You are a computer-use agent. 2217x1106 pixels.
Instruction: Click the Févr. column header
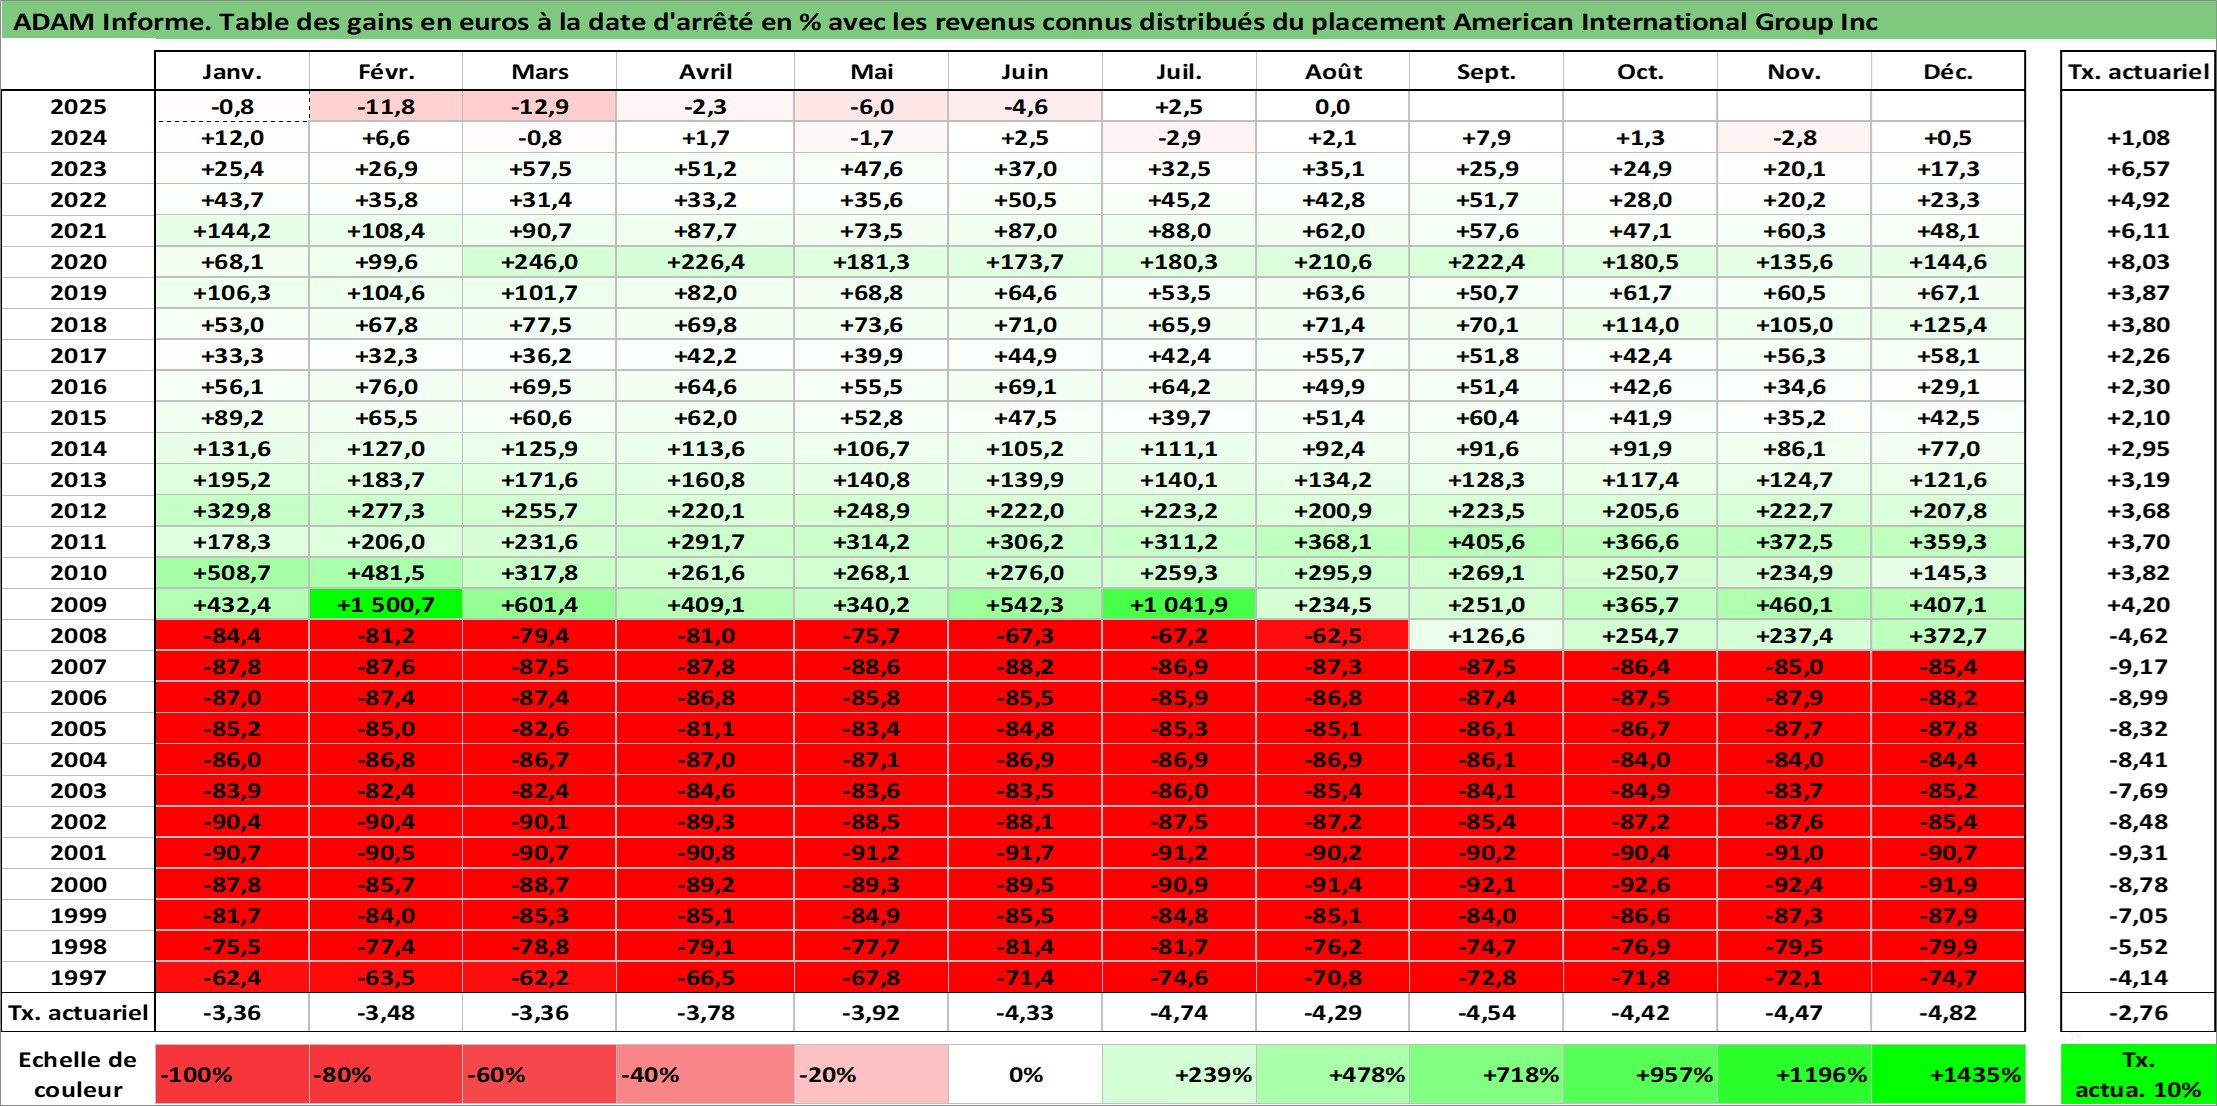coord(386,71)
